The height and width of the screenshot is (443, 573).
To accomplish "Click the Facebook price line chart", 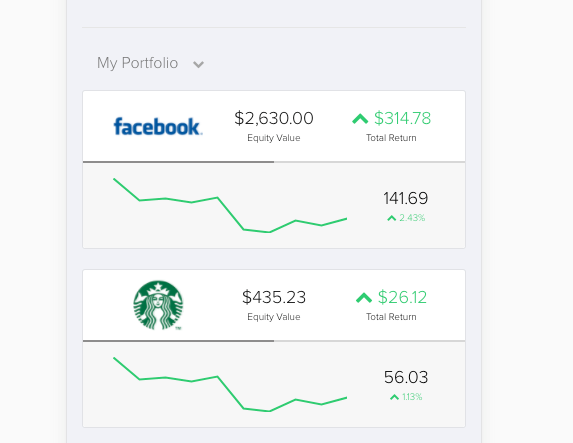I will click(x=230, y=205).
